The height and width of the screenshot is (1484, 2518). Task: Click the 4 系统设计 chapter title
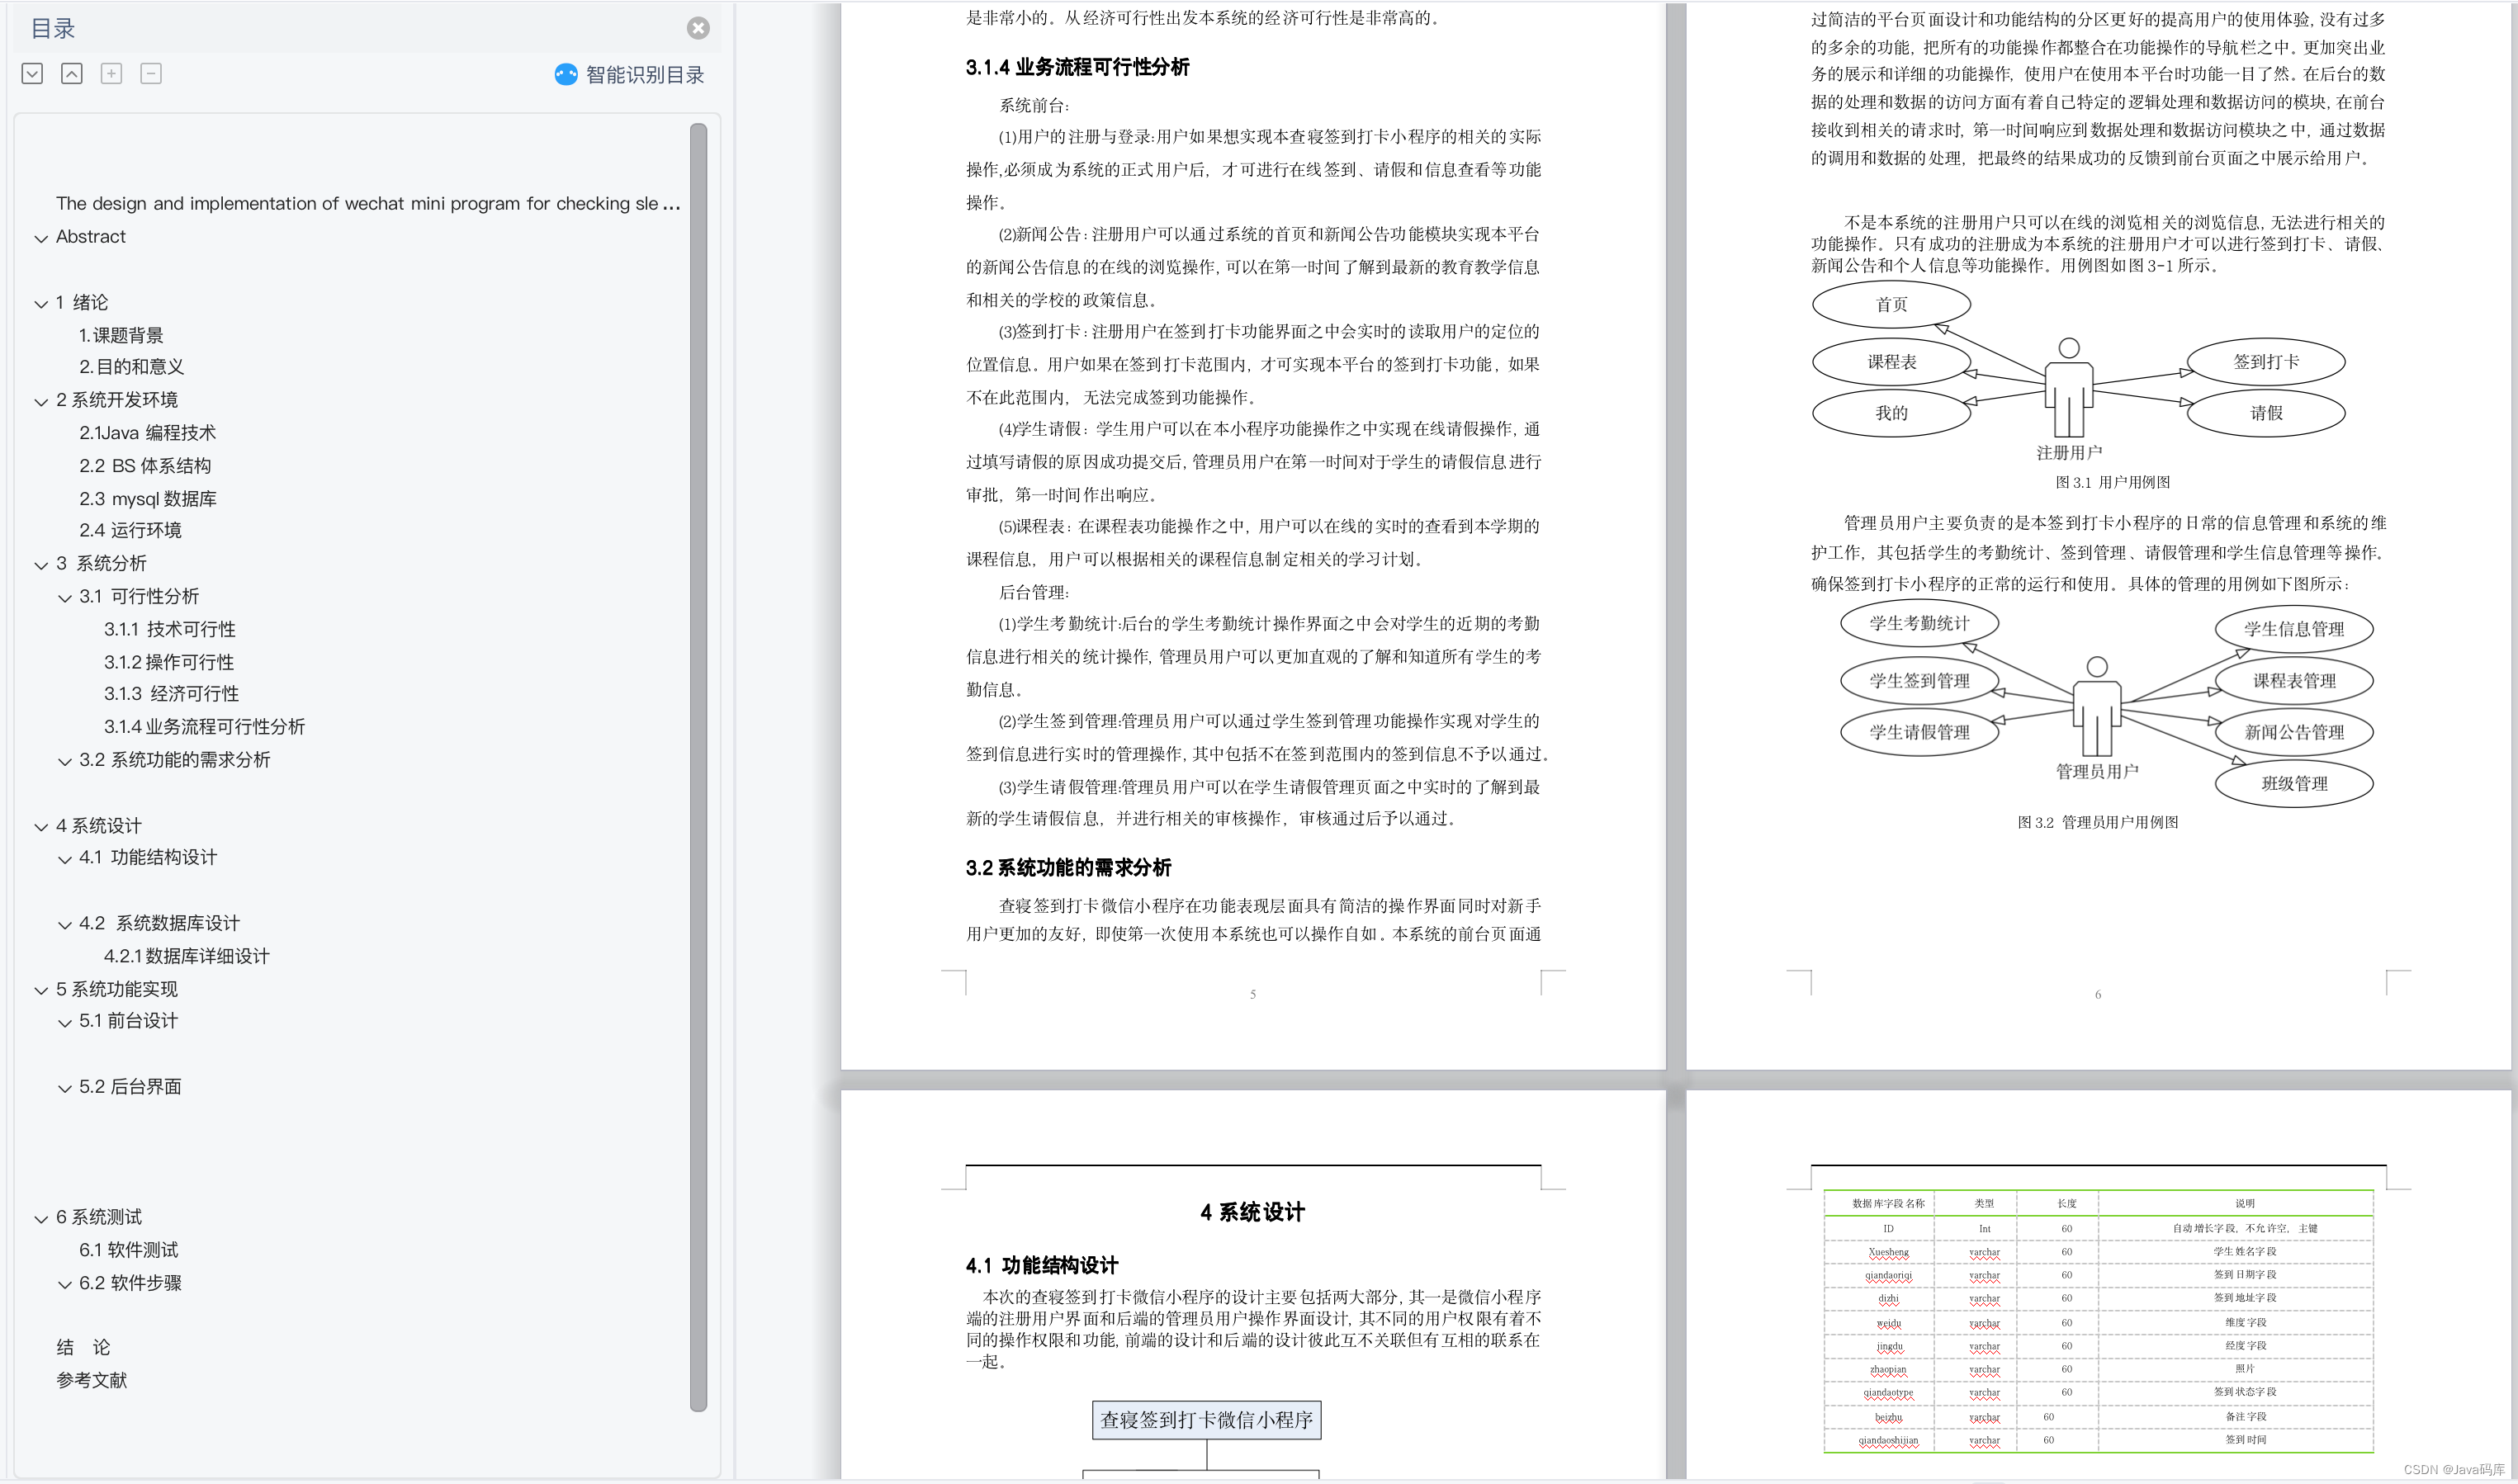click(x=1252, y=1212)
